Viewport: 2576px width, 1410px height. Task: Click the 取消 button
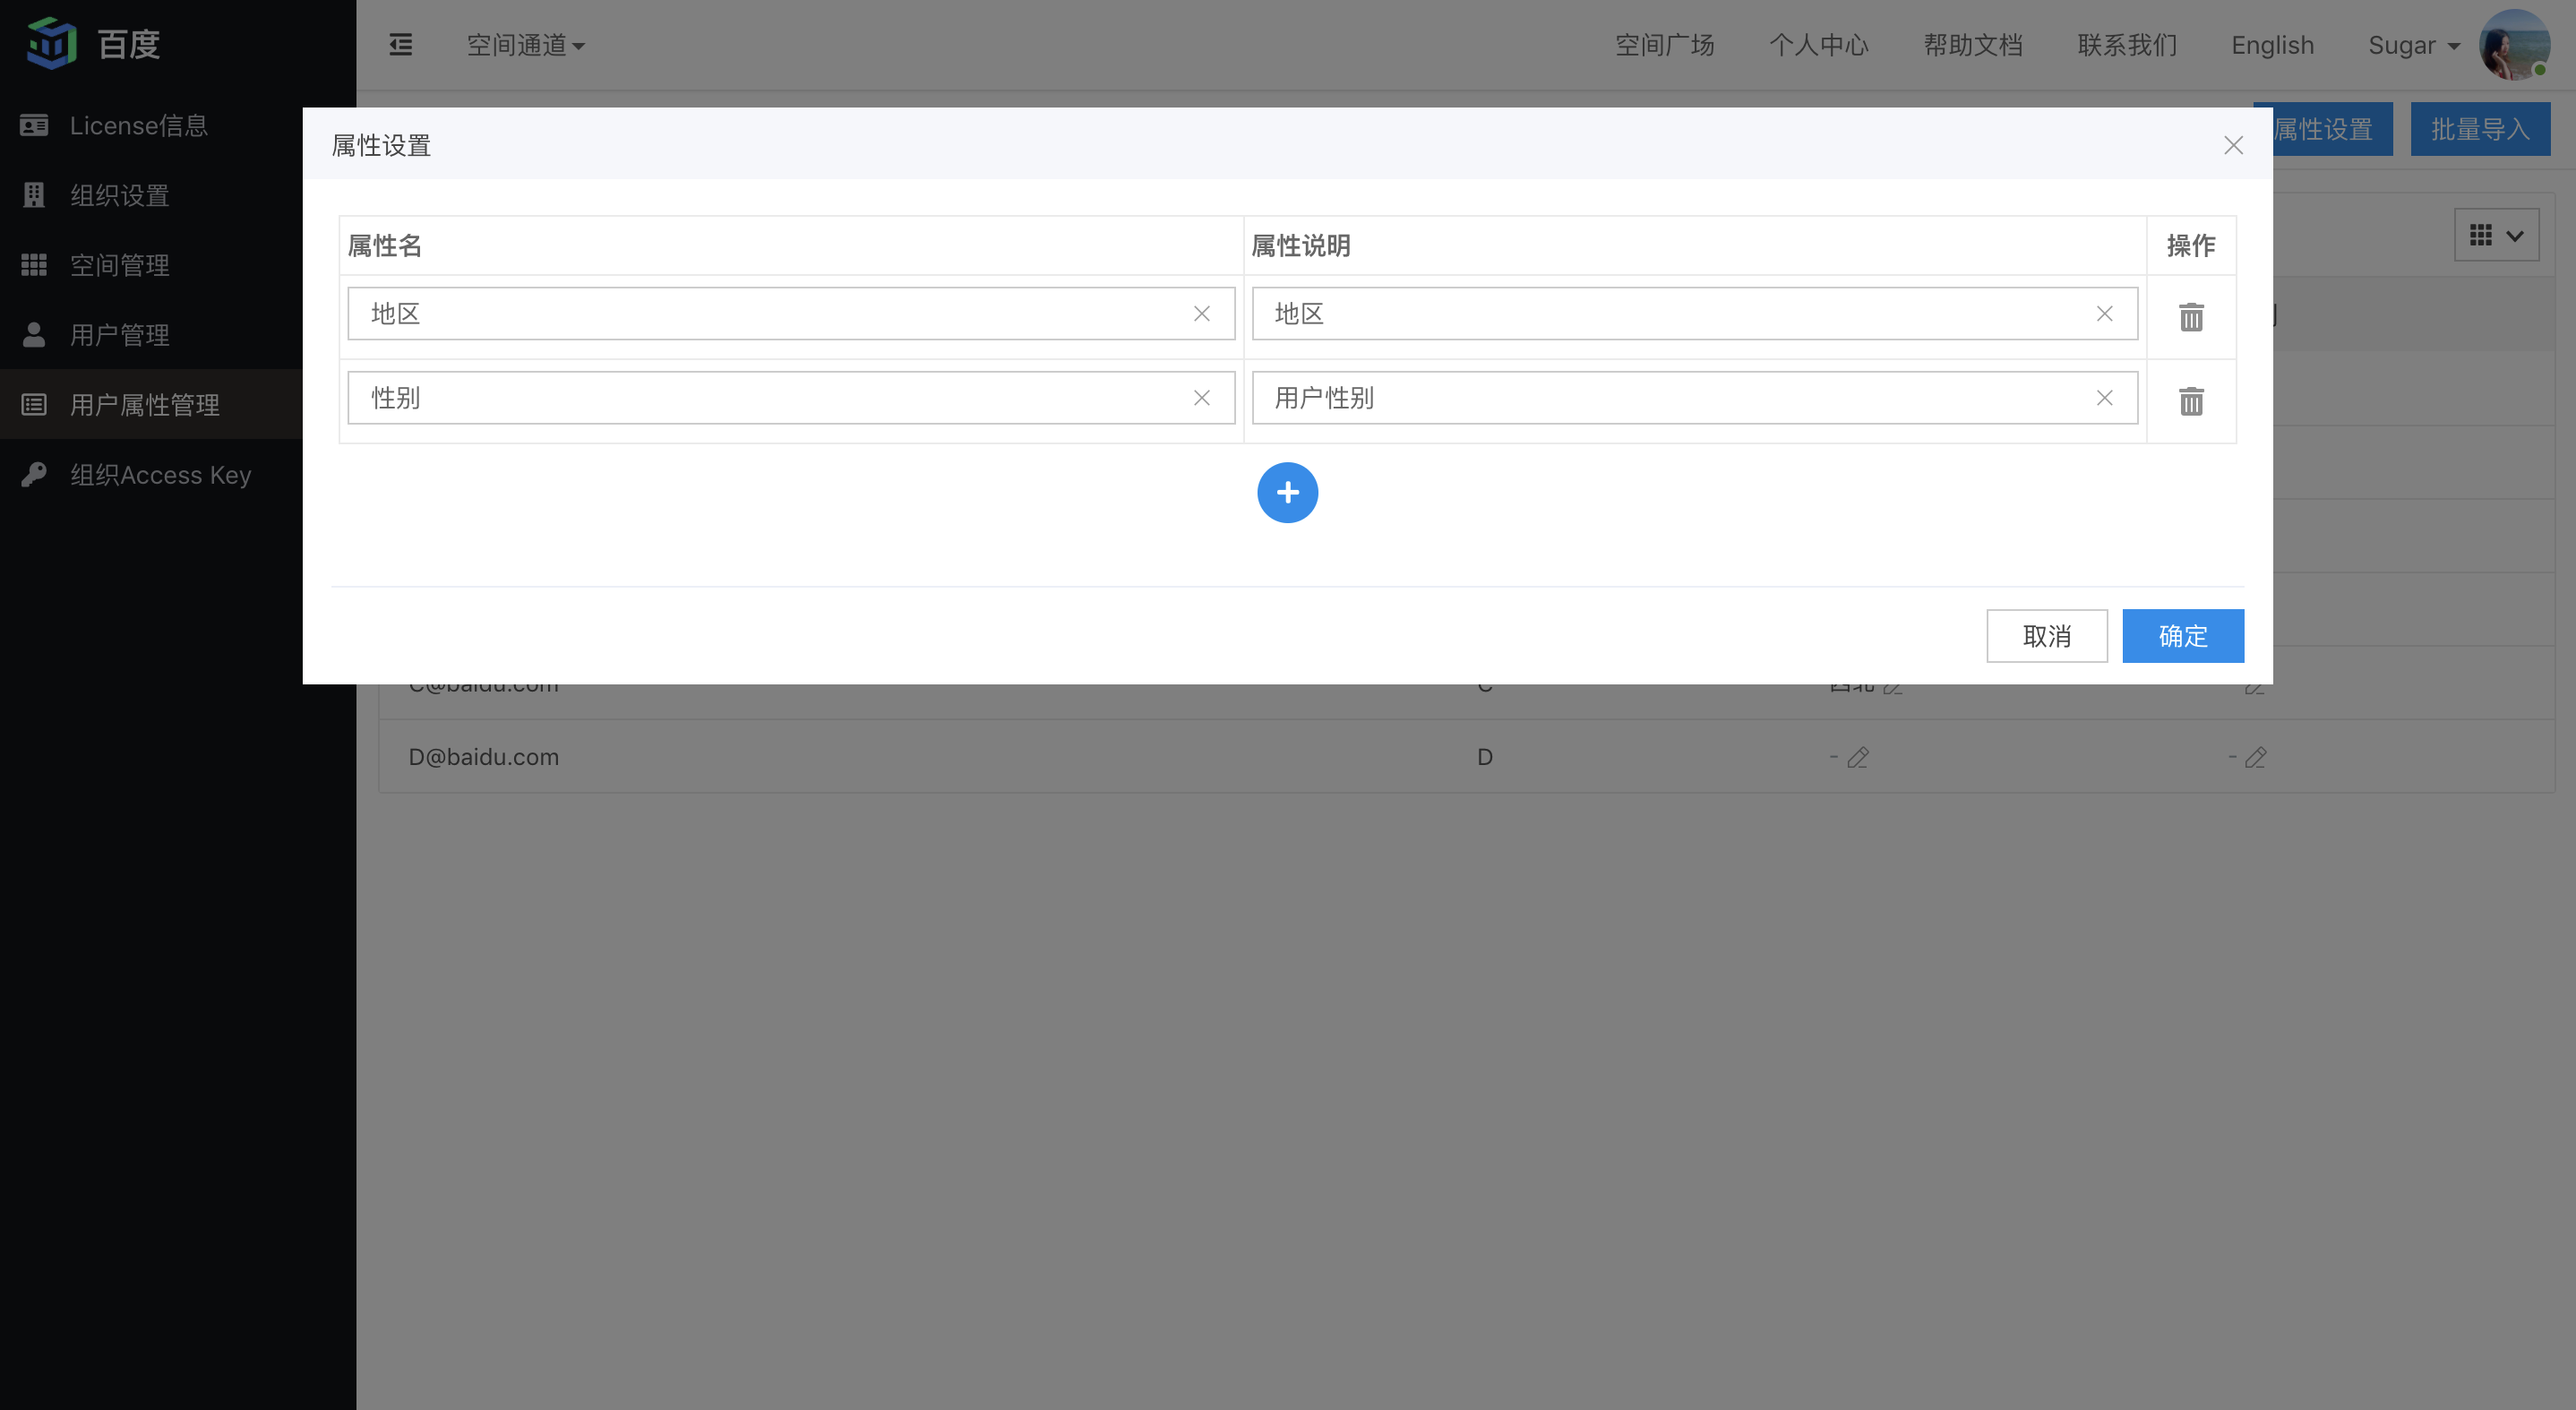tap(2046, 636)
